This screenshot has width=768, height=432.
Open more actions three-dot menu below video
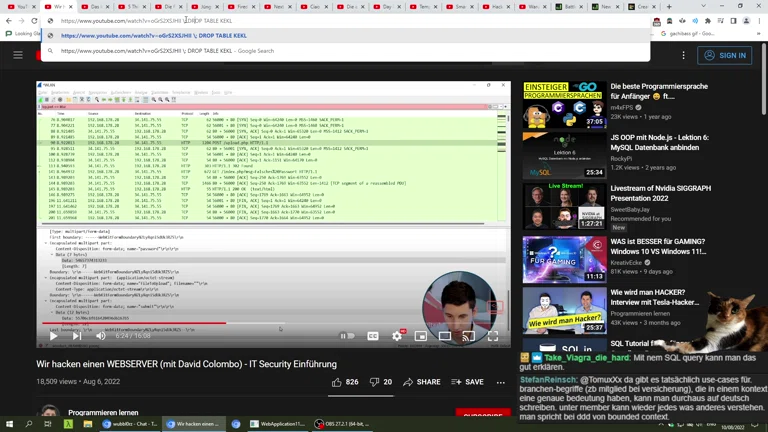[x=501, y=382]
